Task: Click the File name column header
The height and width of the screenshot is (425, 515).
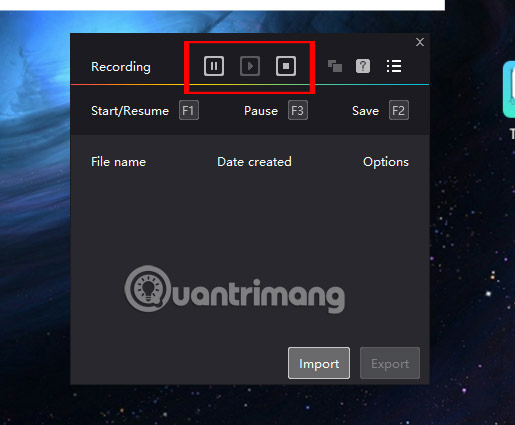Action: 118,162
